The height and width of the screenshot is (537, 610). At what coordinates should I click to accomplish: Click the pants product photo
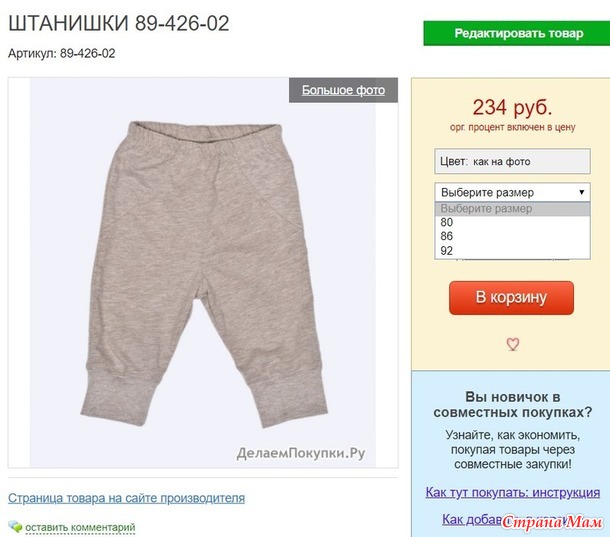pos(203,272)
